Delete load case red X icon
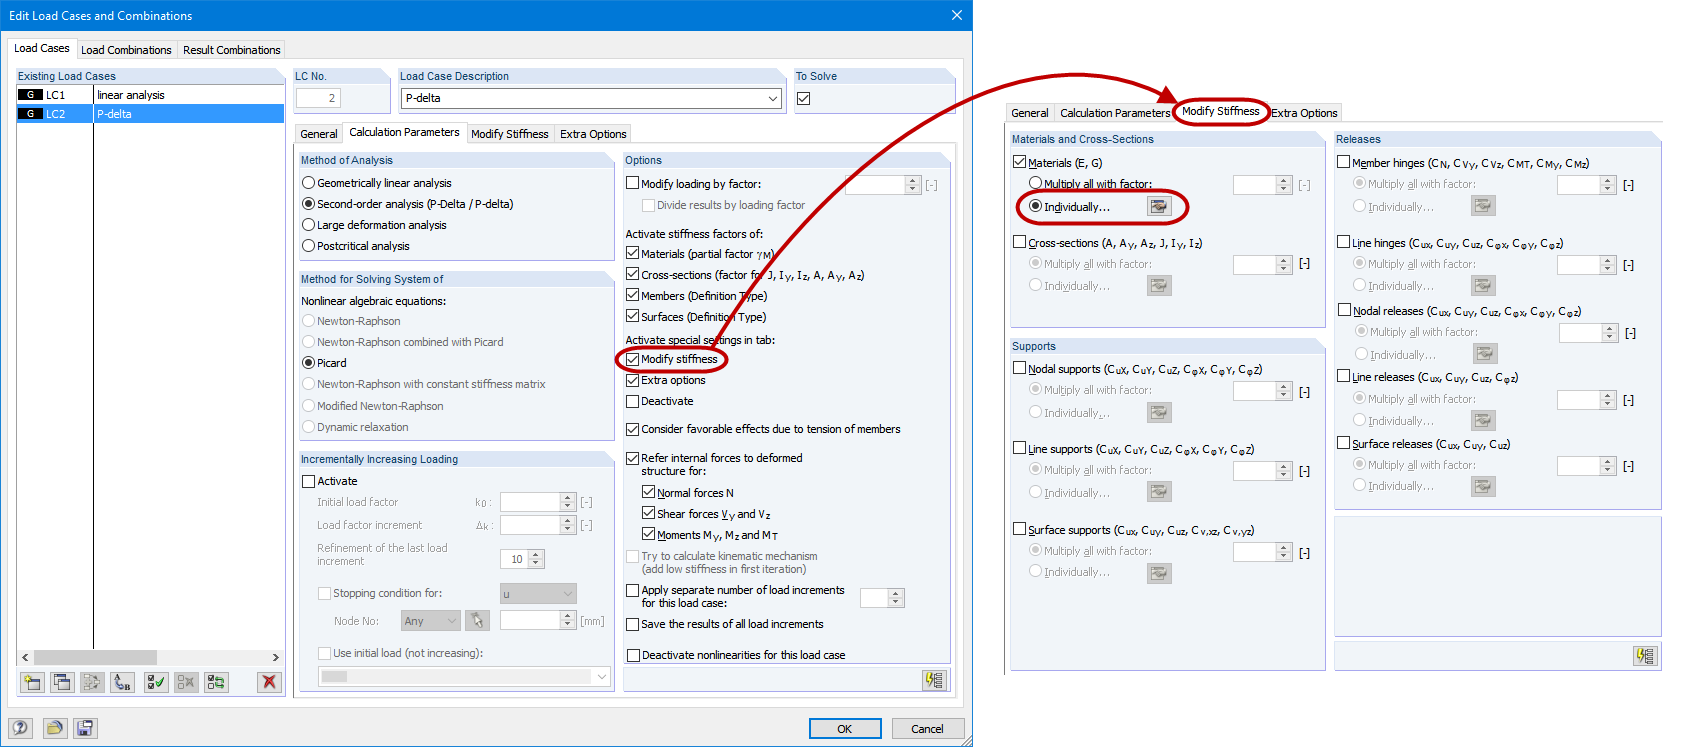Screen dimensions: 1681x747 tap(268, 682)
